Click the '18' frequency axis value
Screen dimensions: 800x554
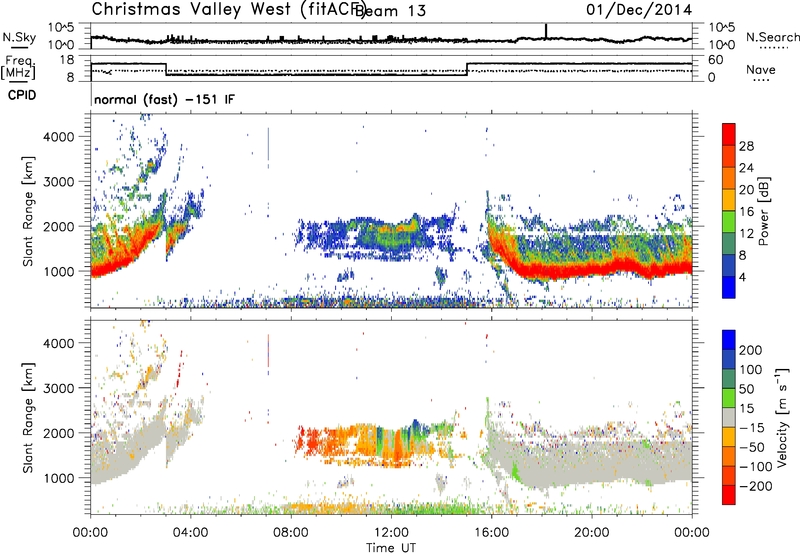click(x=67, y=60)
